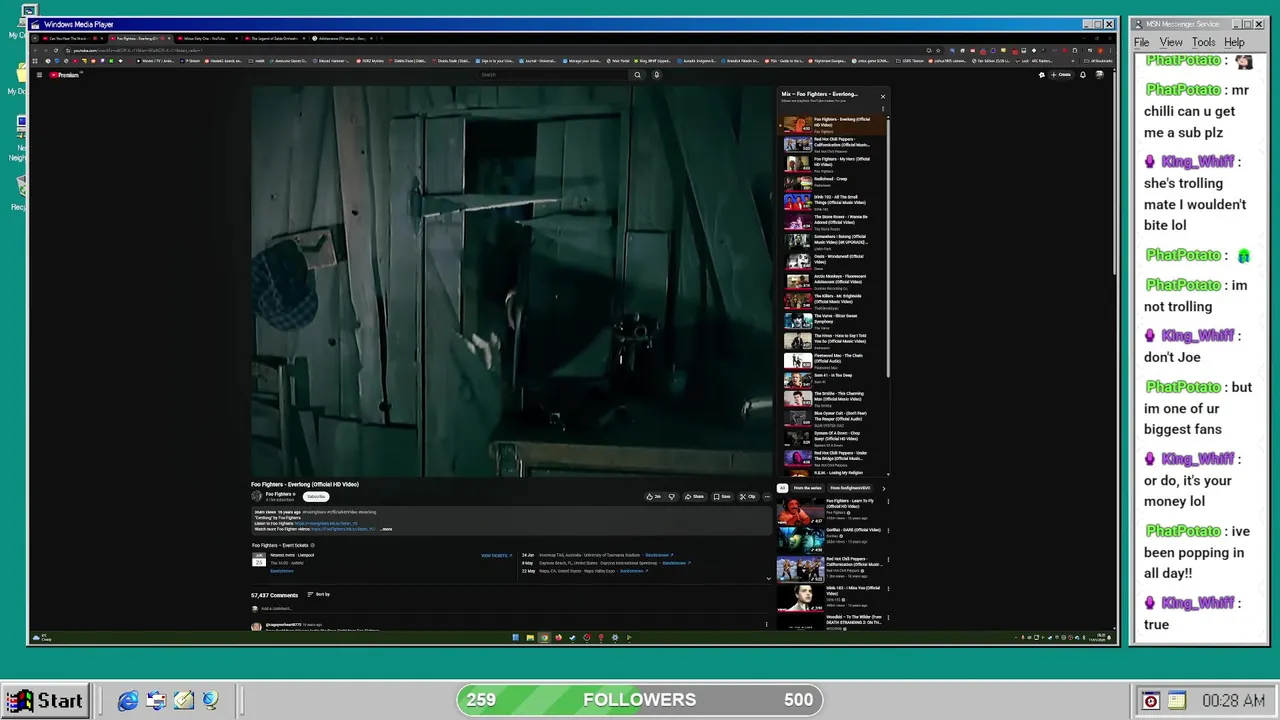Click the YouTube Create button
1280x720 pixels.
(1062, 75)
